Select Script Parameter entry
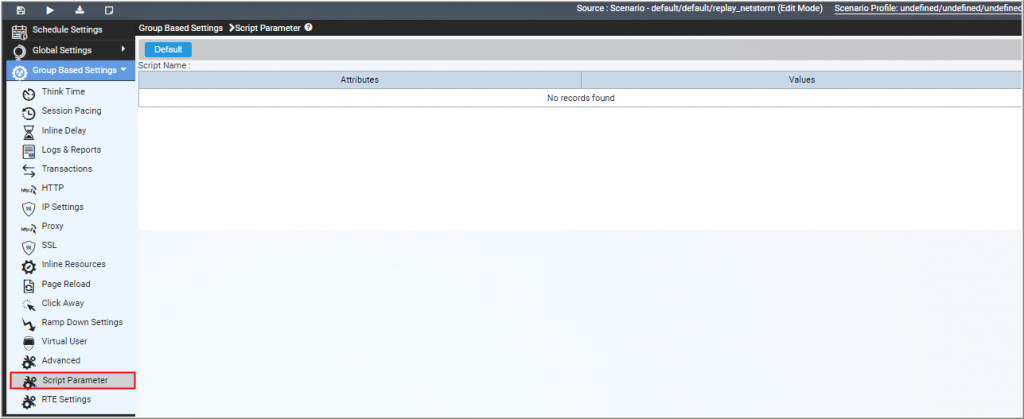Screen dimensions: 1024x419 [72, 380]
